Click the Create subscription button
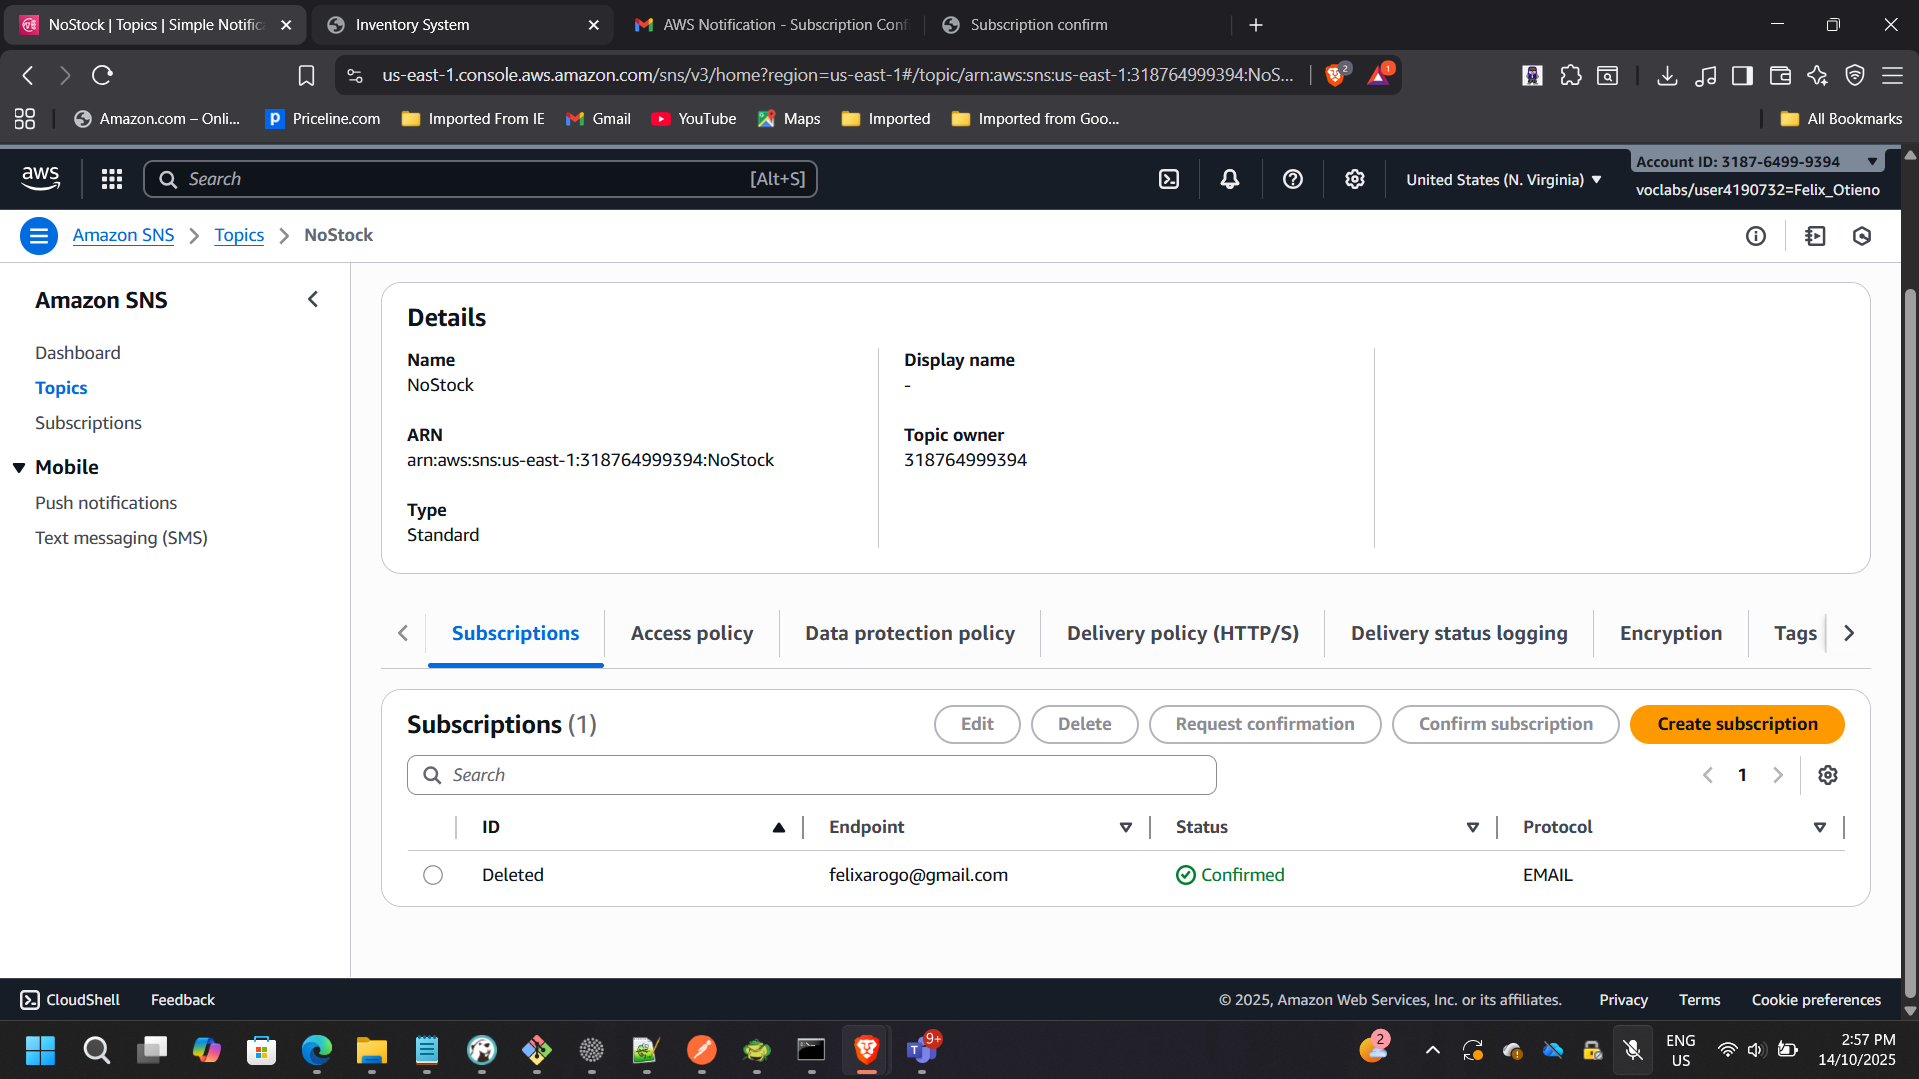 (x=1736, y=724)
